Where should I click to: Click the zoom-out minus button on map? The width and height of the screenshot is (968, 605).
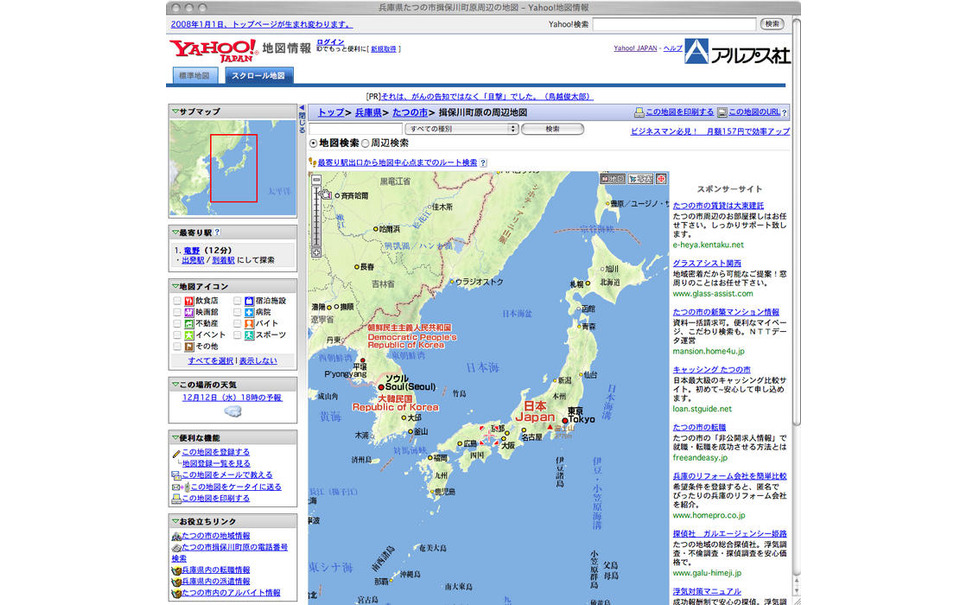[316, 180]
